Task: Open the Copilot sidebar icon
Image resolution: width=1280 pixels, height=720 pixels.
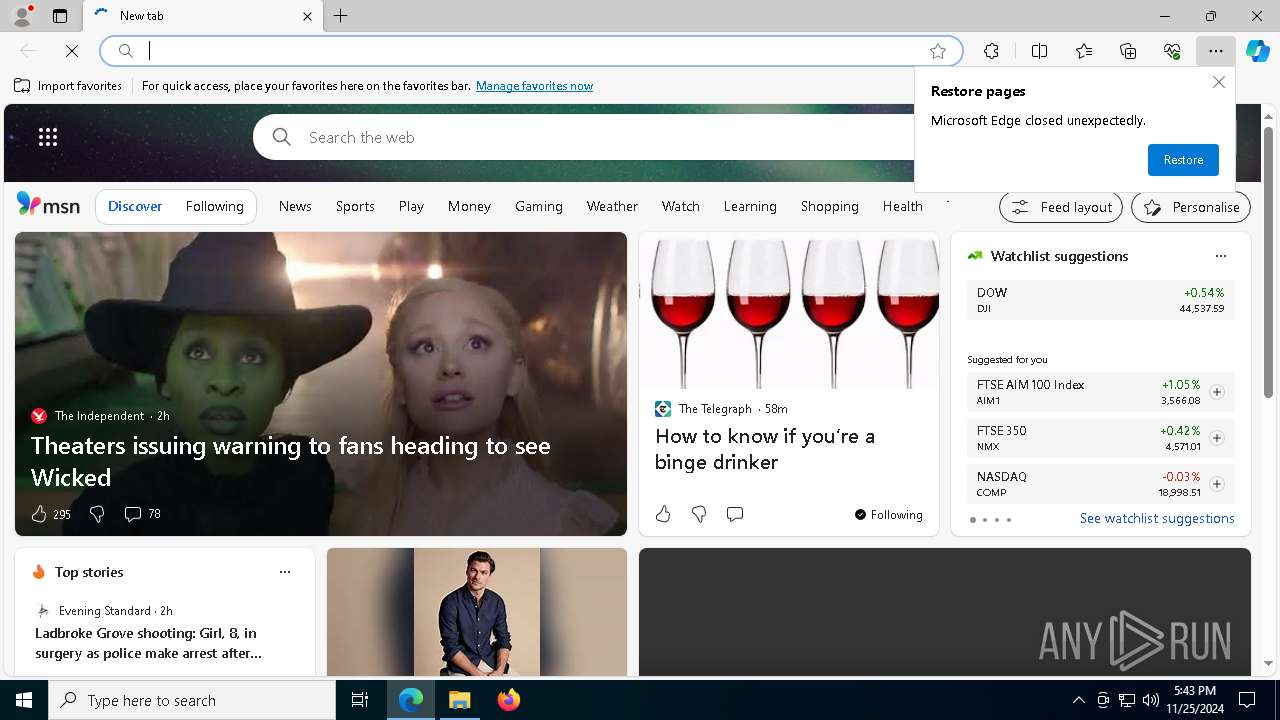Action: pyautogui.click(x=1258, y=51)
